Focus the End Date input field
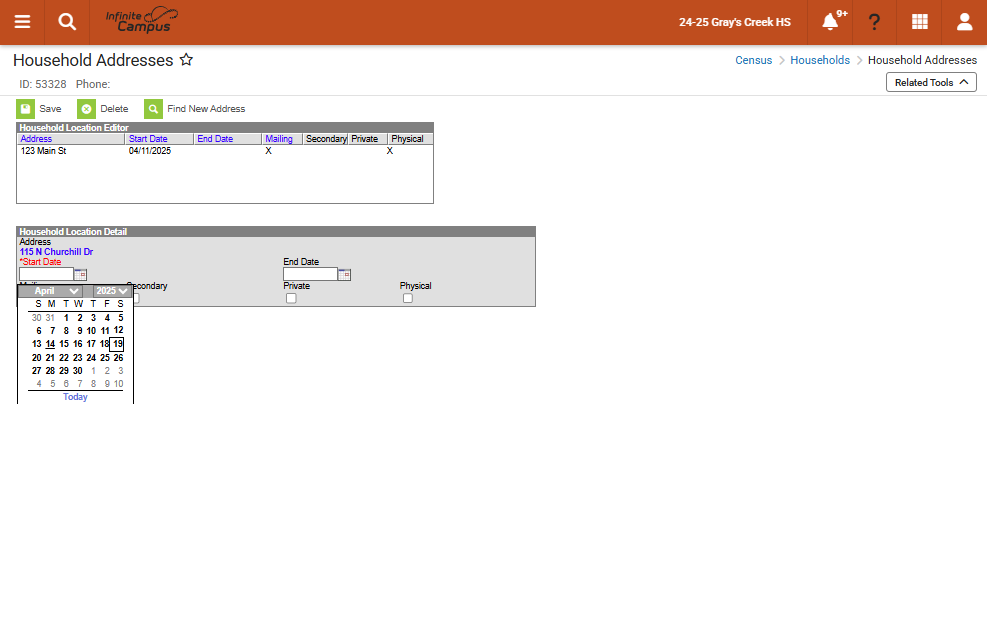Screen dimensions: 987x641 [x=310, y=275]
